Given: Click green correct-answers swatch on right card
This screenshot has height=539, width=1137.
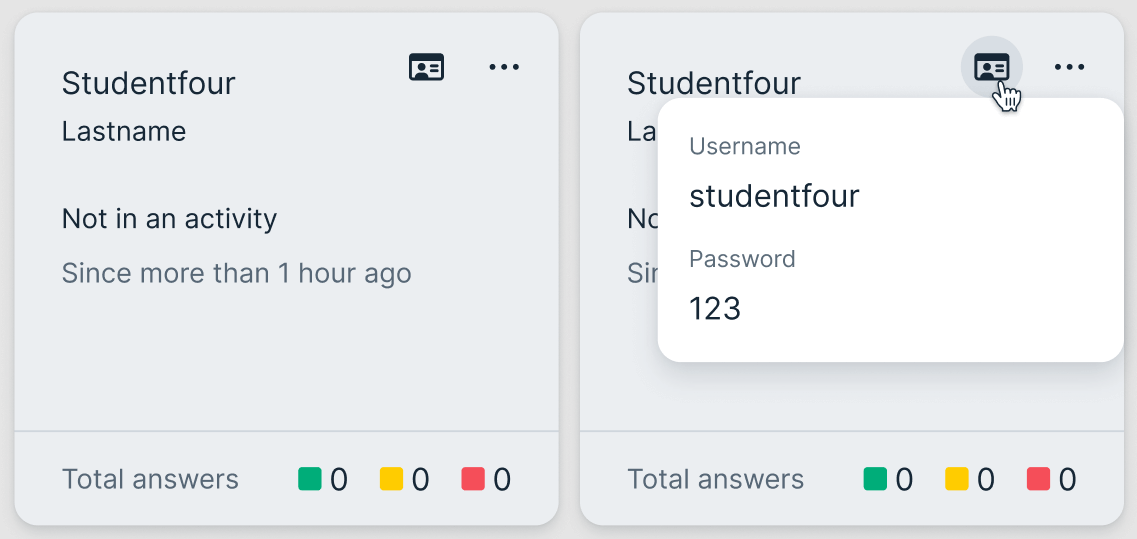Looking at the screenshot, I should click(x=875, y=479).
